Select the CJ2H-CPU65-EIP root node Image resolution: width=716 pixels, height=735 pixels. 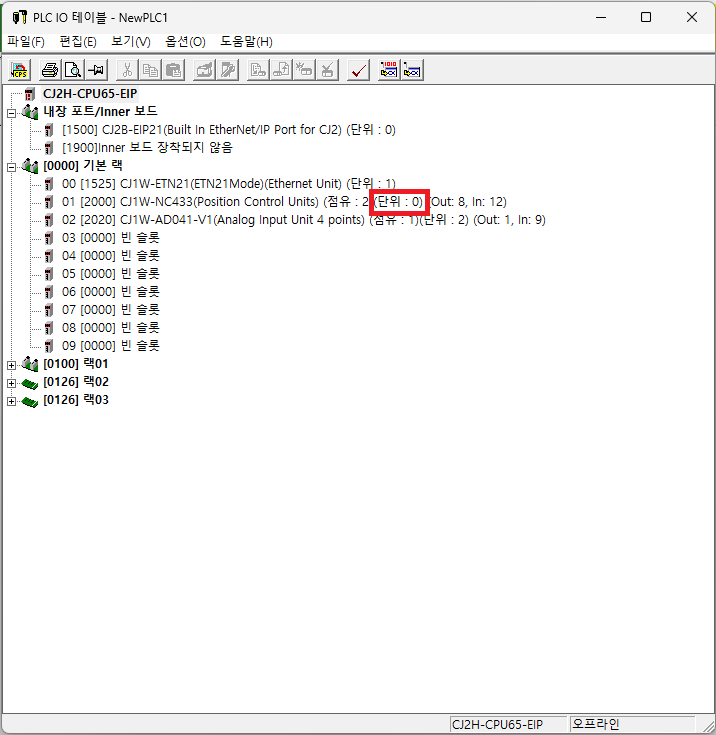(x=90, y=94)
